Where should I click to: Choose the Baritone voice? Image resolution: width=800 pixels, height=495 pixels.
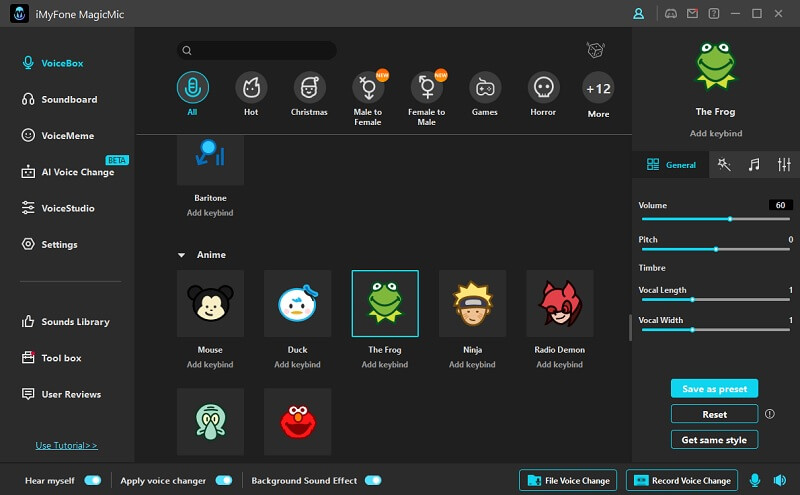pos(210,160)
